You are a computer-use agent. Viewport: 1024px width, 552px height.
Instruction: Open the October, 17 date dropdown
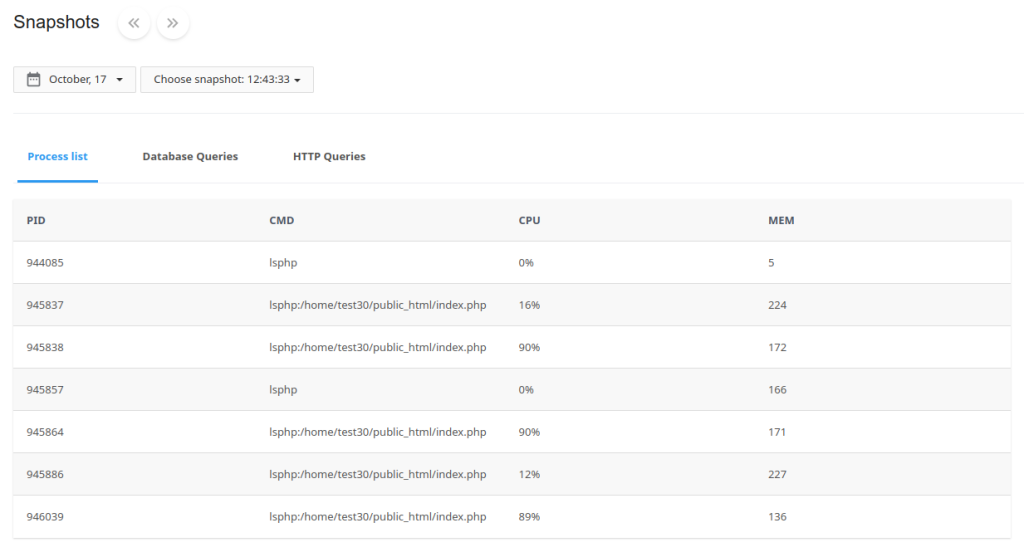click(74, 79)
